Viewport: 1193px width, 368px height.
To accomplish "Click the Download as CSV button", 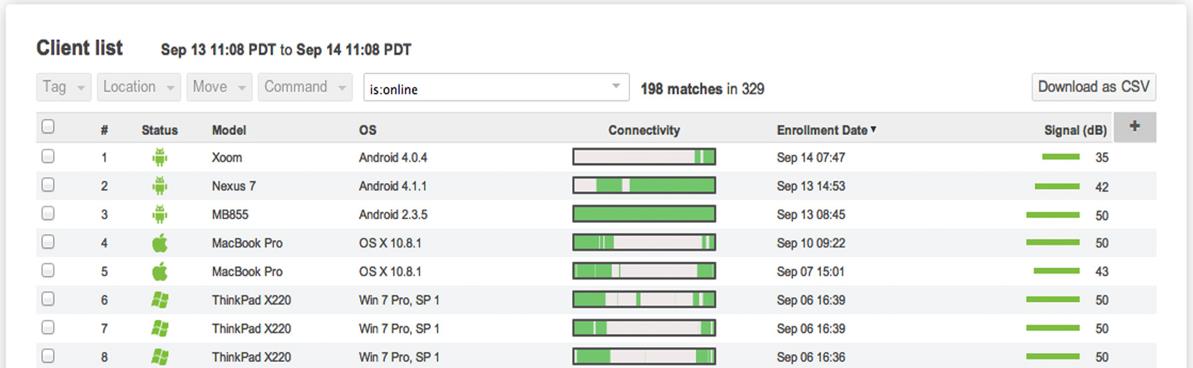I will [1093, 87].
